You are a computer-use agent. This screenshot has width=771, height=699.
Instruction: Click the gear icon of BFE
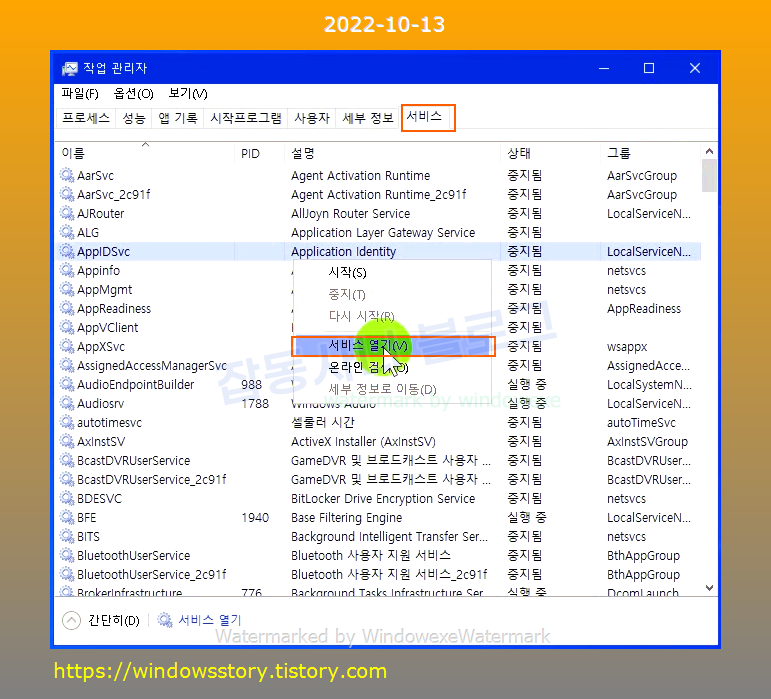(67, 517)
